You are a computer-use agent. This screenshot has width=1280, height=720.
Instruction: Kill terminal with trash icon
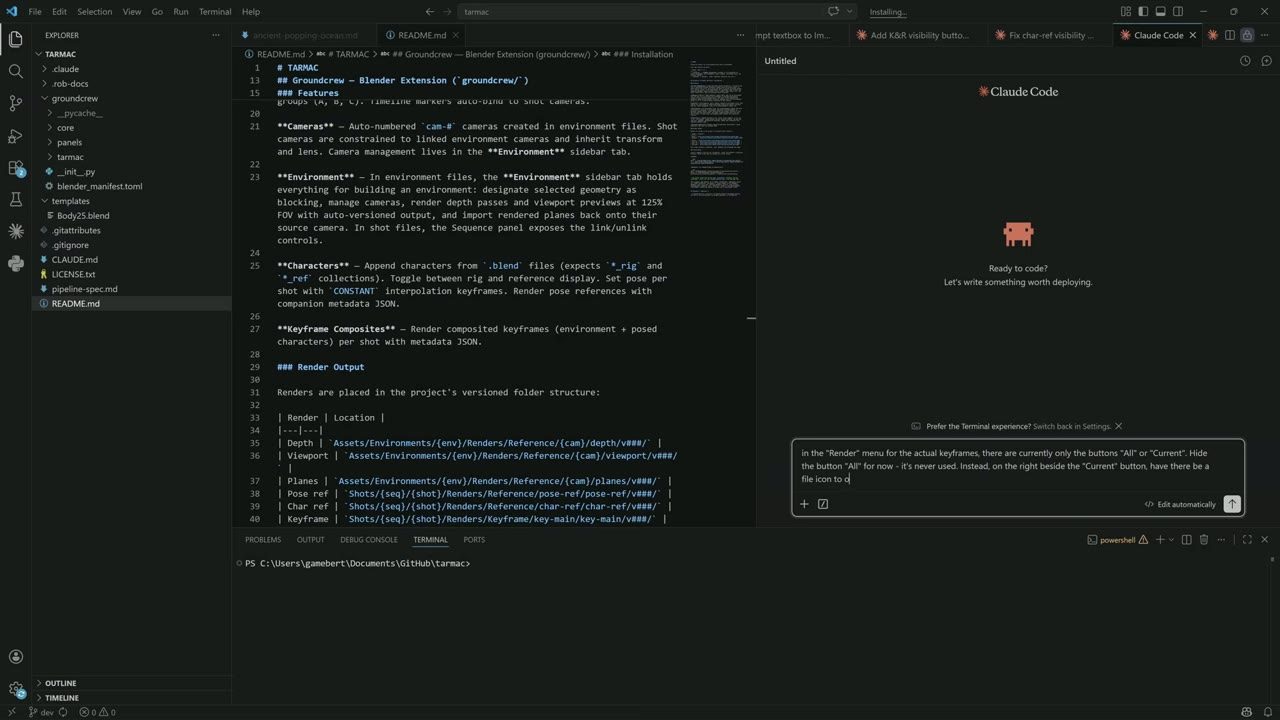(1204, 540)
